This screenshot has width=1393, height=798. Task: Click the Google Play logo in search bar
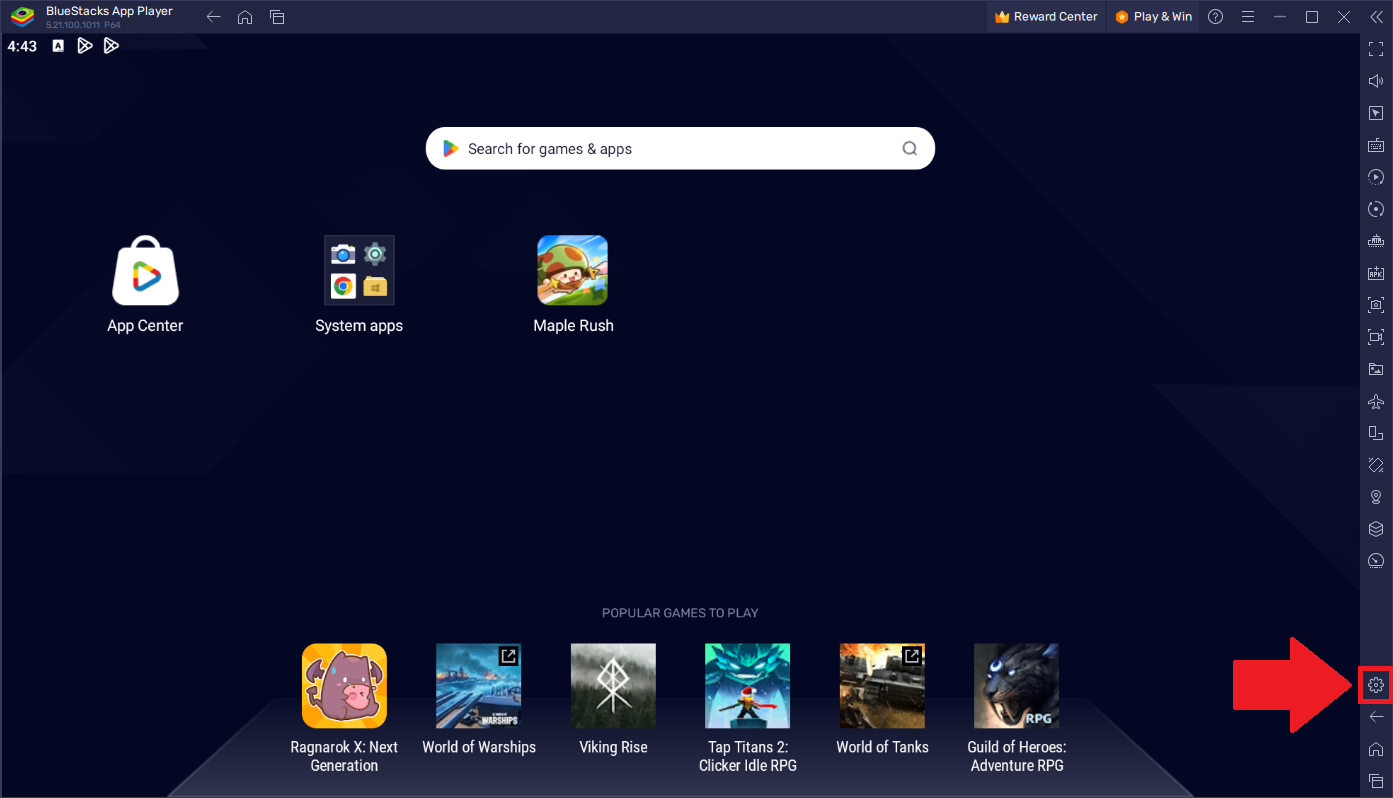coord(451,148)
